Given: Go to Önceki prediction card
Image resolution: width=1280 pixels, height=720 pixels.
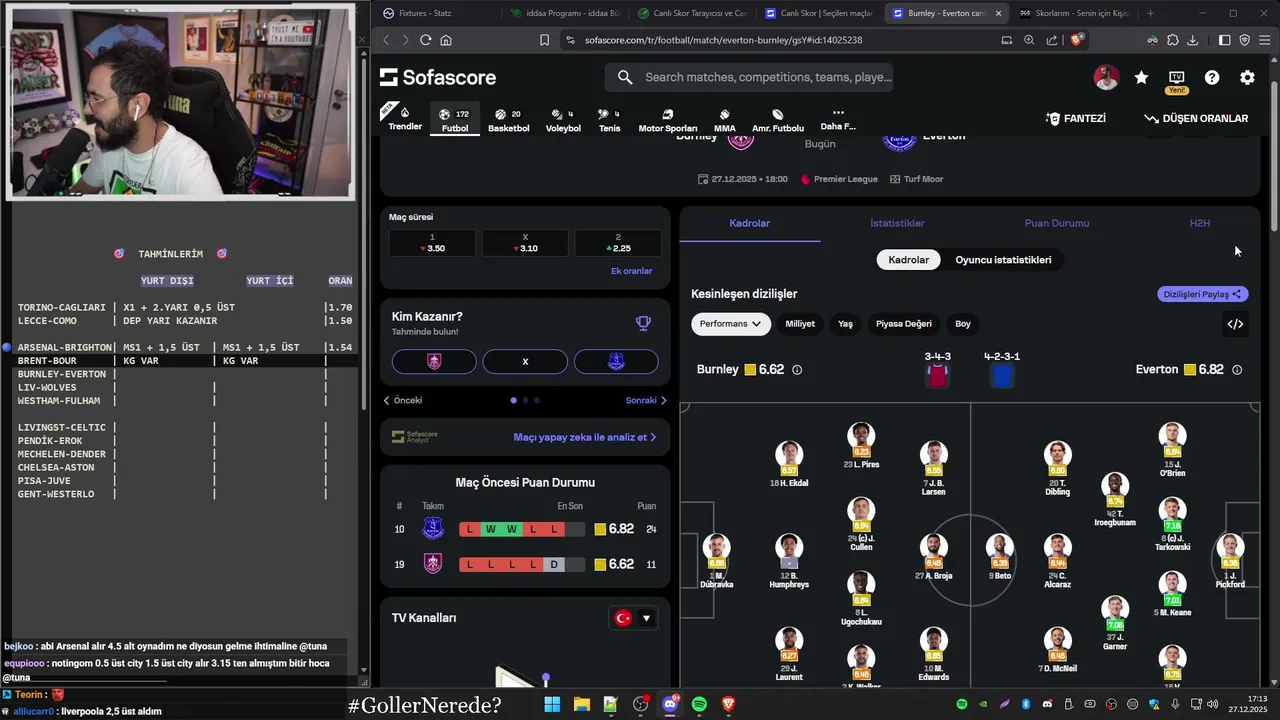Looking at the screenshot, I should [x=403, y=400].
